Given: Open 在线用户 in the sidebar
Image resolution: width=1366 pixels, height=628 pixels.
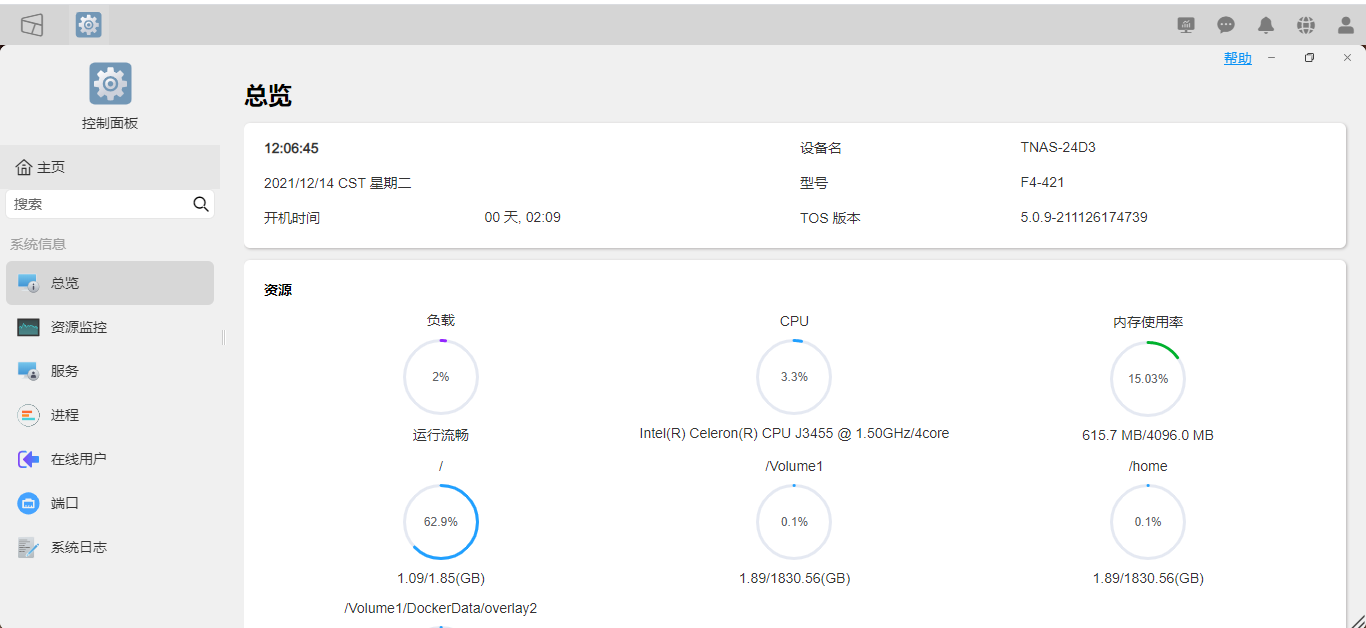Looking at the screenshot, I should 110,459.
